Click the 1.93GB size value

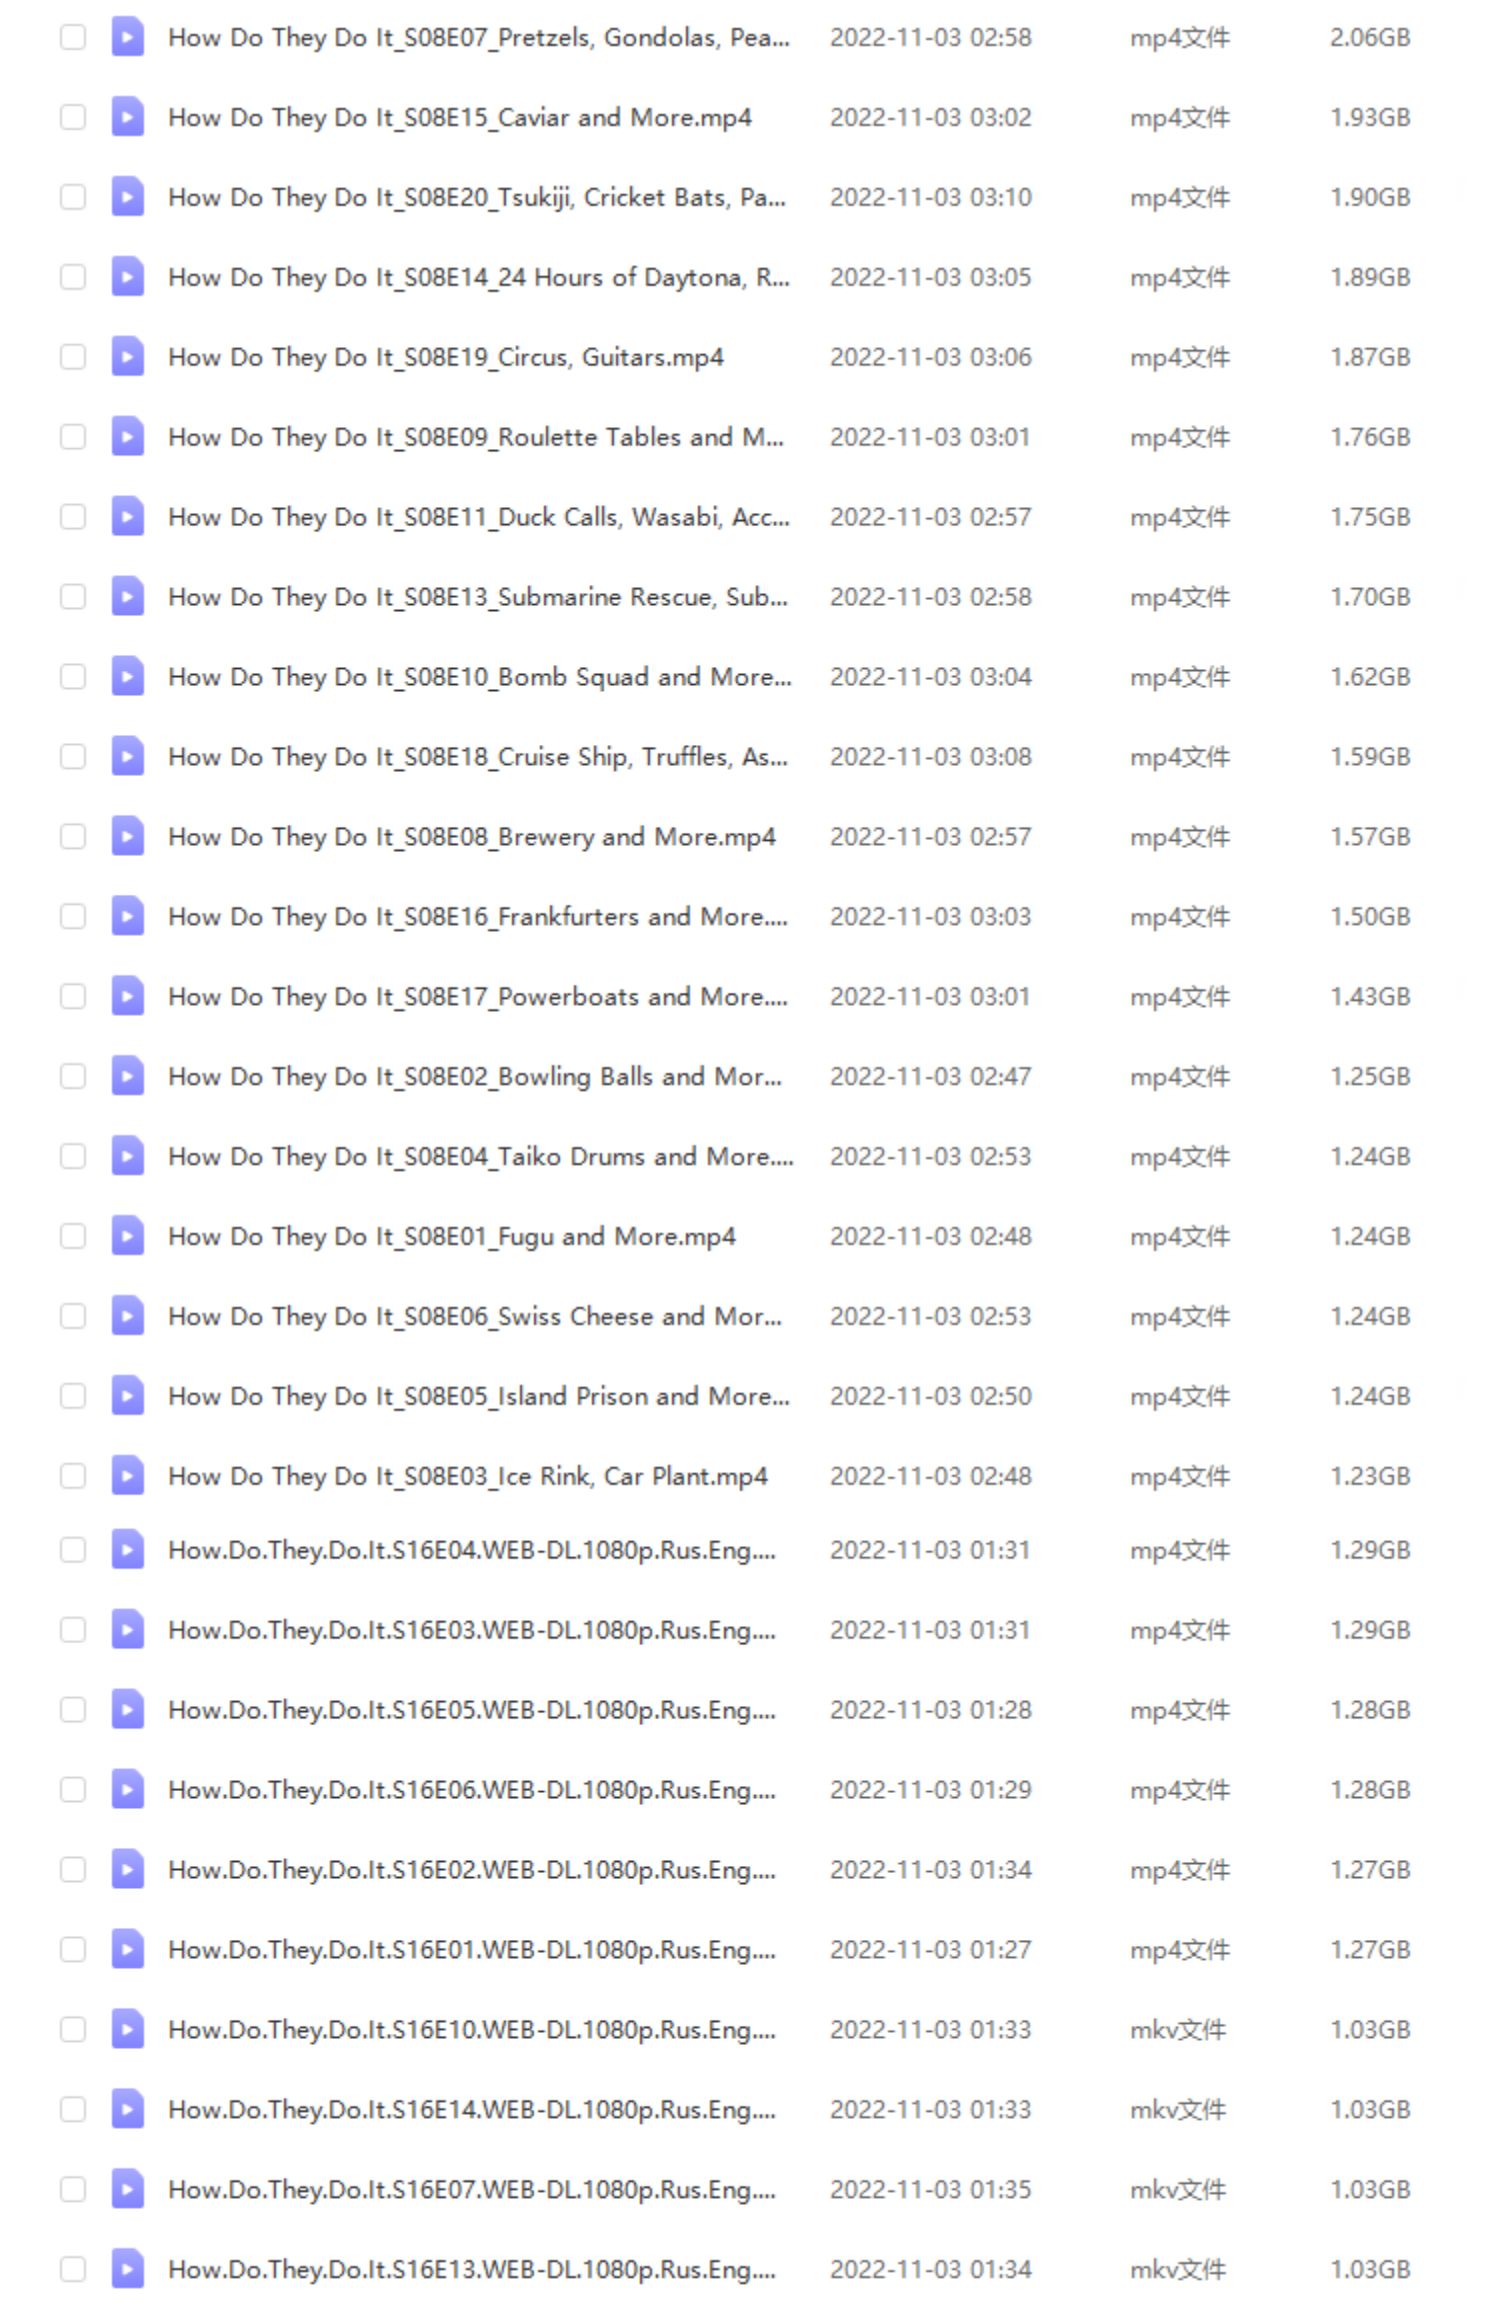[1370, 117]
